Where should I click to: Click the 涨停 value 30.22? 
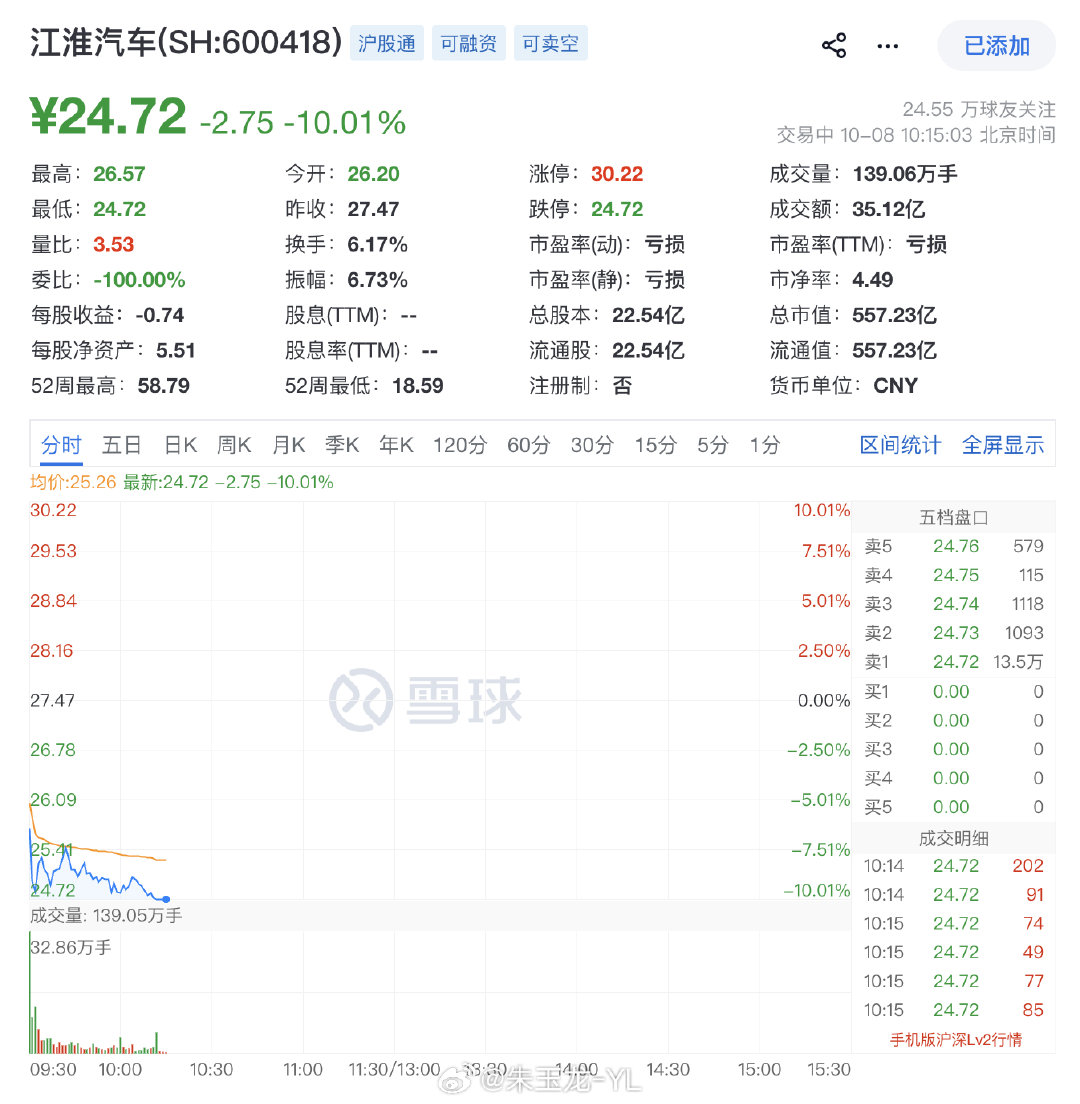click(x=617, y=174)
